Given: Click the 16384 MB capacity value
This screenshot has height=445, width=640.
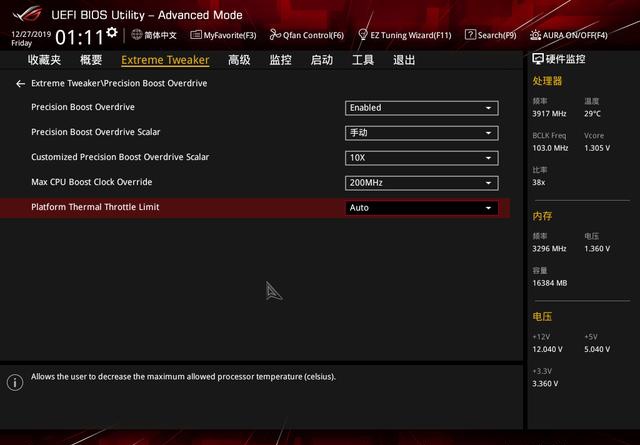Looking at the screenshot, I should pyautogui.click(x=550, y=283).
